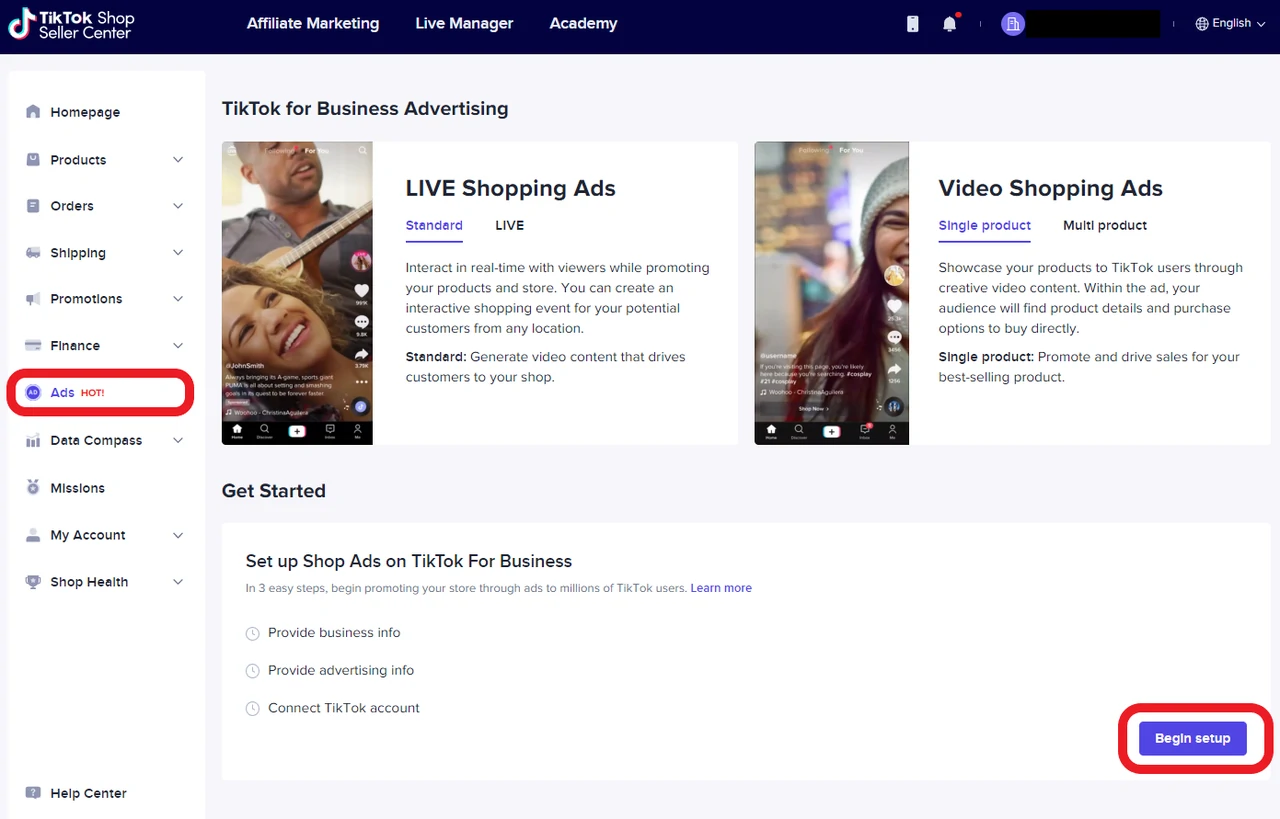Click the Missions medal icon
1280x819 pixels.
[x=33, y=488]
